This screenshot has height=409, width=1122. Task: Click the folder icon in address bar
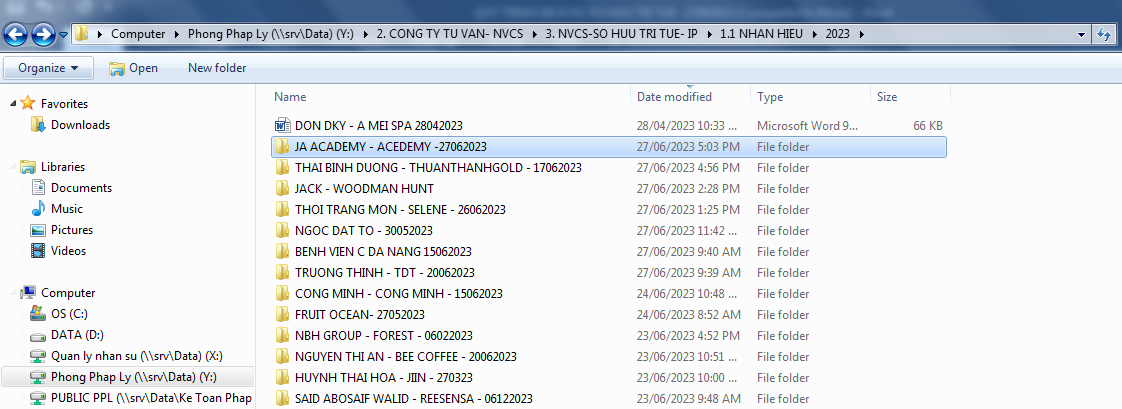(x=82, y=34)
